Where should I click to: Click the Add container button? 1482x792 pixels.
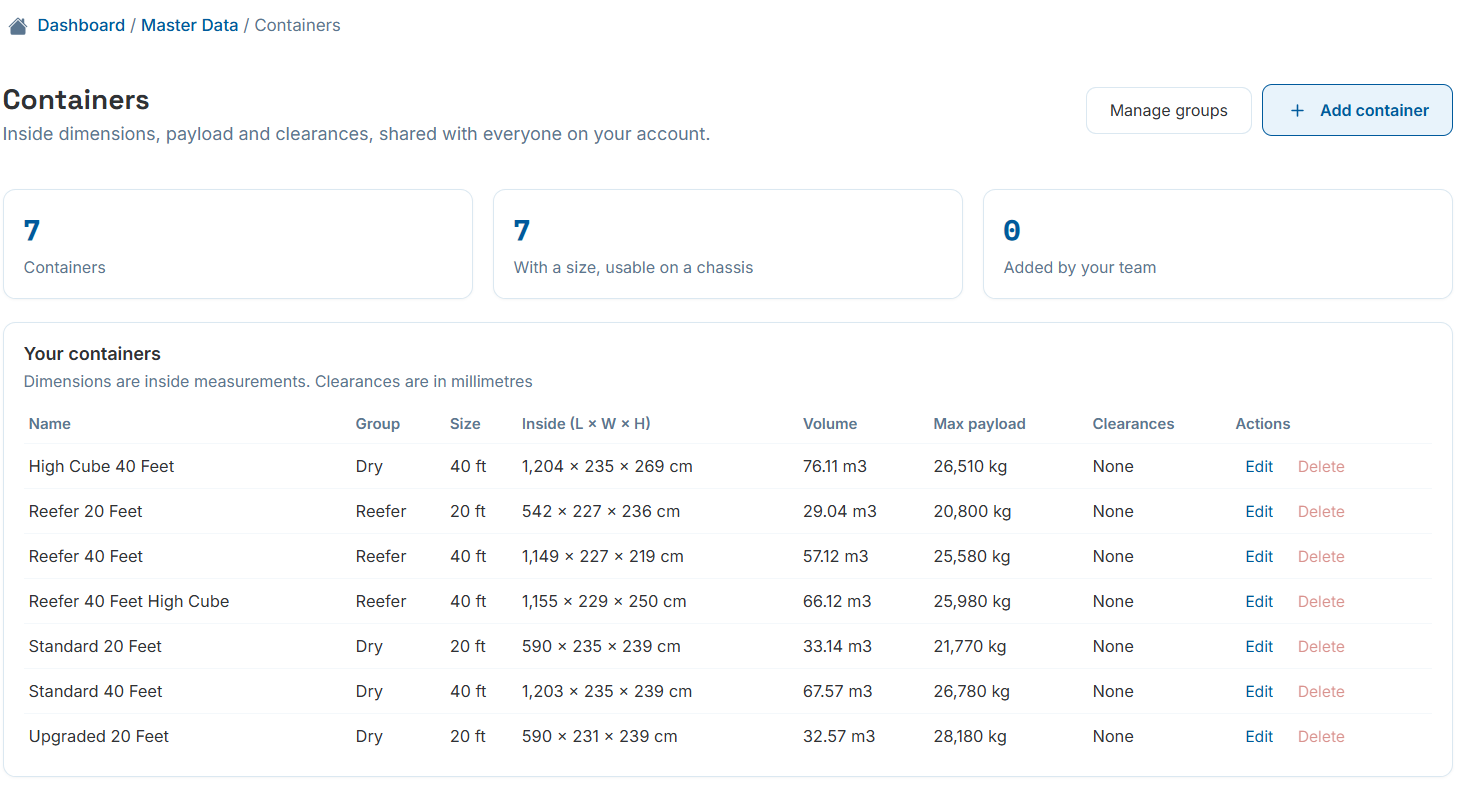pyautogui.click(x=1357, y=110)
